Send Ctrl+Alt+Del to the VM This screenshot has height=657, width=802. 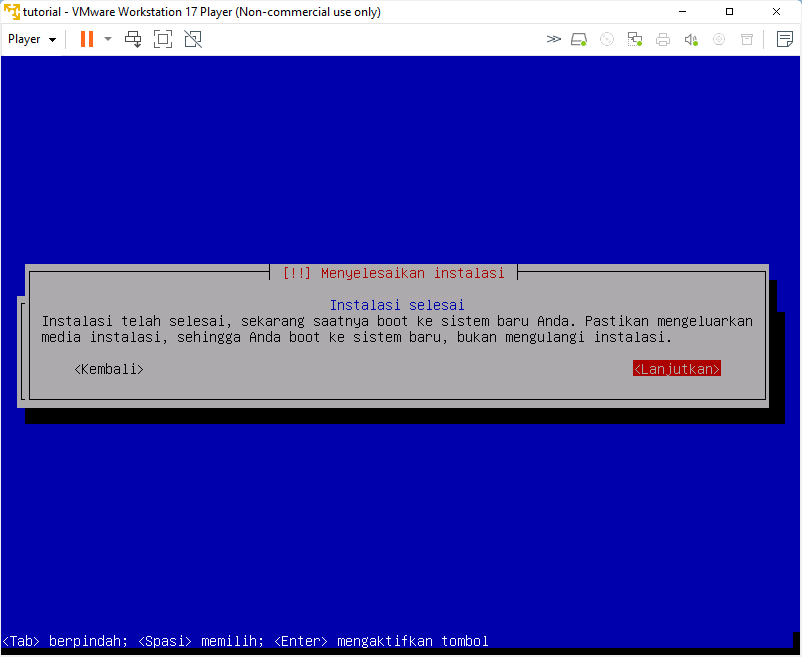(x=133, y=39)
